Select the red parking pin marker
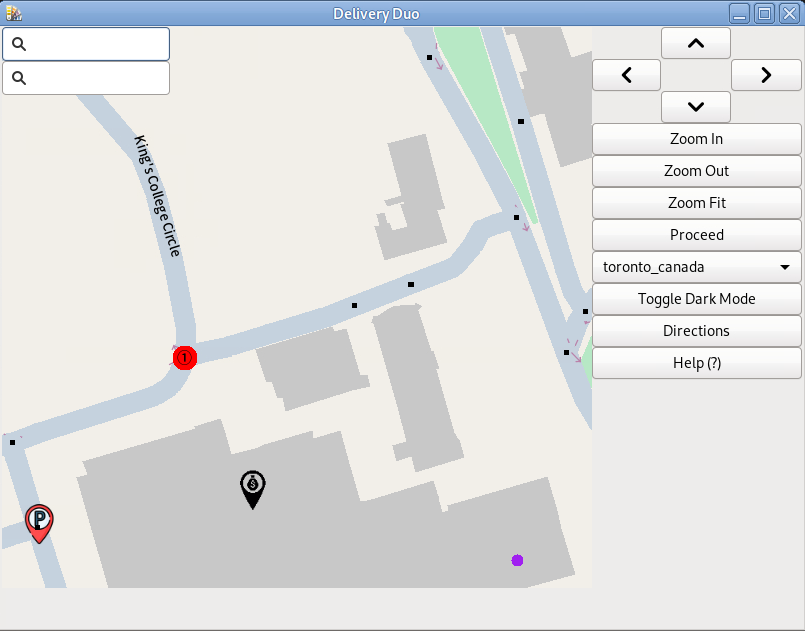 tap(39, 521)
